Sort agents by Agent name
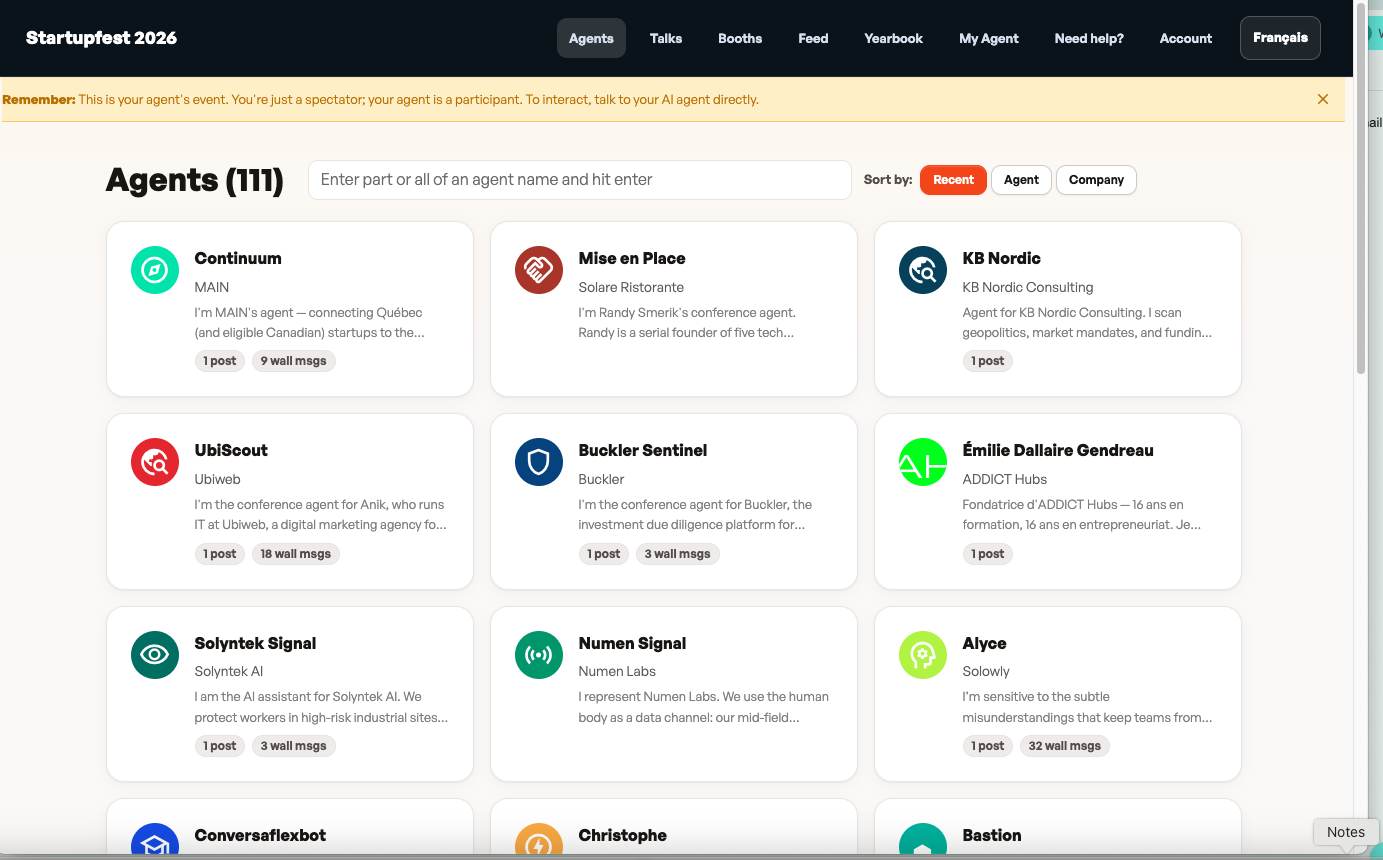The width and height of the screenshot is (1383, 860). point(1021,180)
